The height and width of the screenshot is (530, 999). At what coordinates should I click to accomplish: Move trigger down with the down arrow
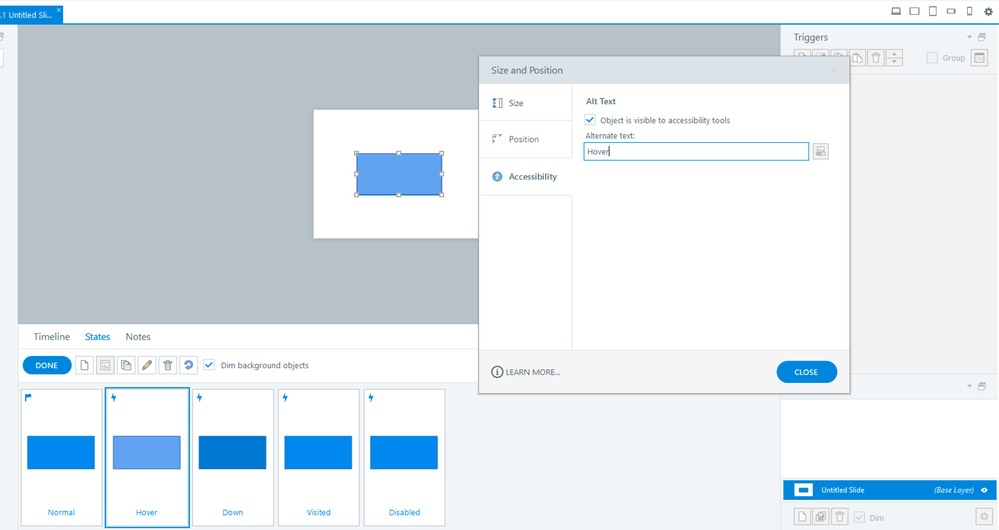[895, 62]
